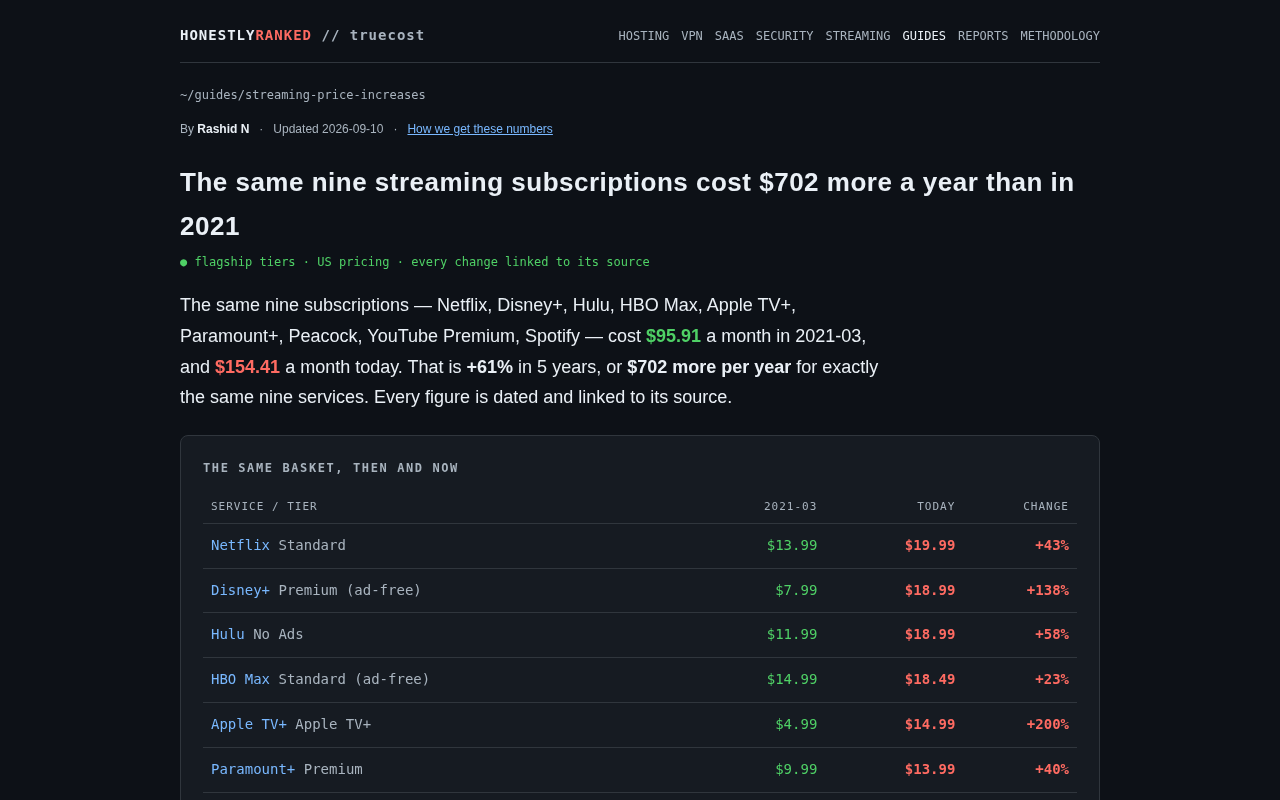This screenshot has height=800, width=1280.
Task: Click HBO Max change +23%
Action: (x=1052, y=679)
